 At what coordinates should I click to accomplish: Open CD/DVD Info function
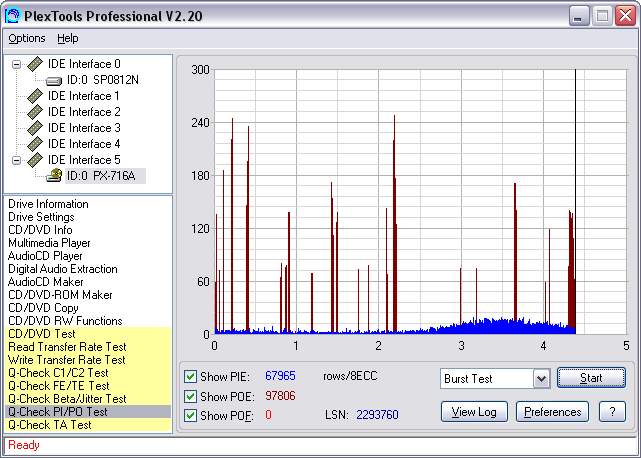(40, 230)
